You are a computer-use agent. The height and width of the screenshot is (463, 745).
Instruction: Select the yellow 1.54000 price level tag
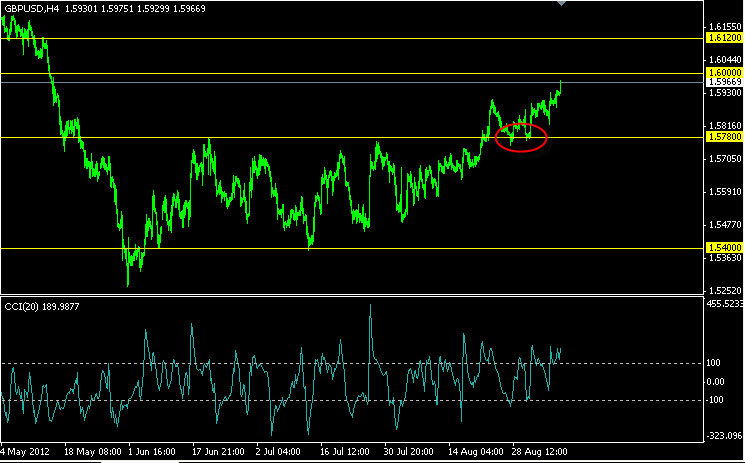click(725, 248)
